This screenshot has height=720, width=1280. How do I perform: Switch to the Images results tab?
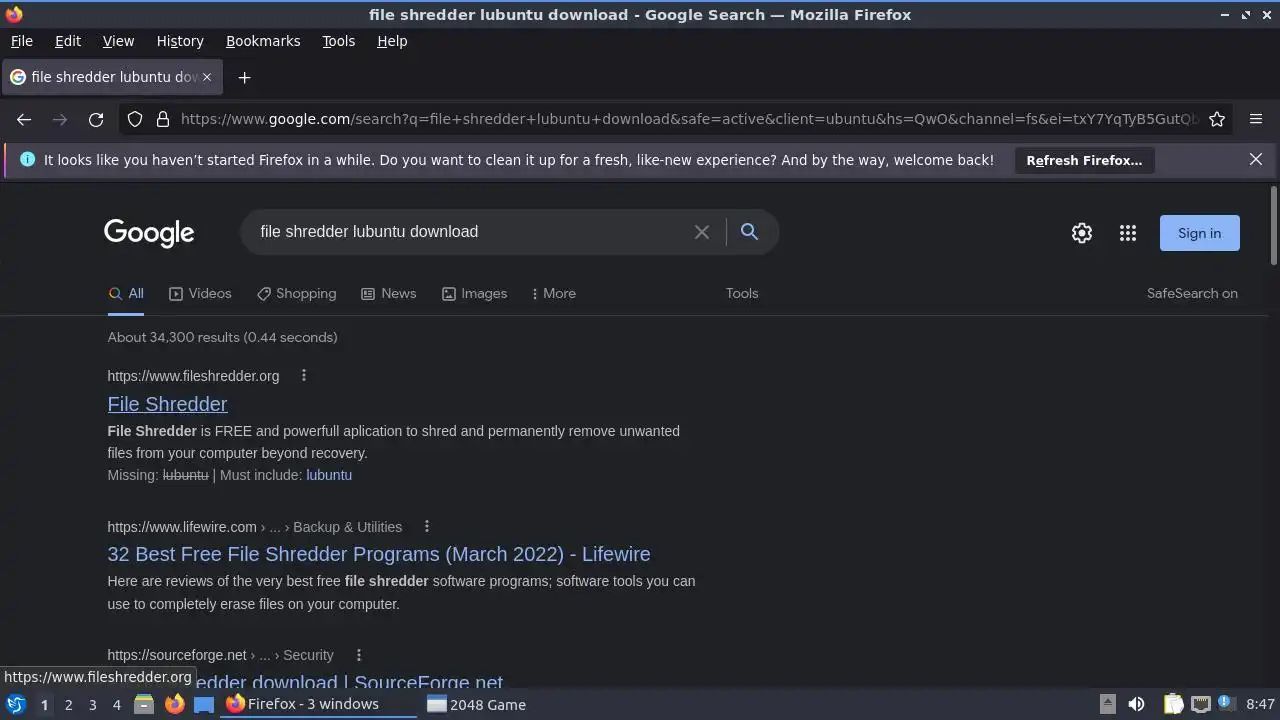tap(474, 293)
